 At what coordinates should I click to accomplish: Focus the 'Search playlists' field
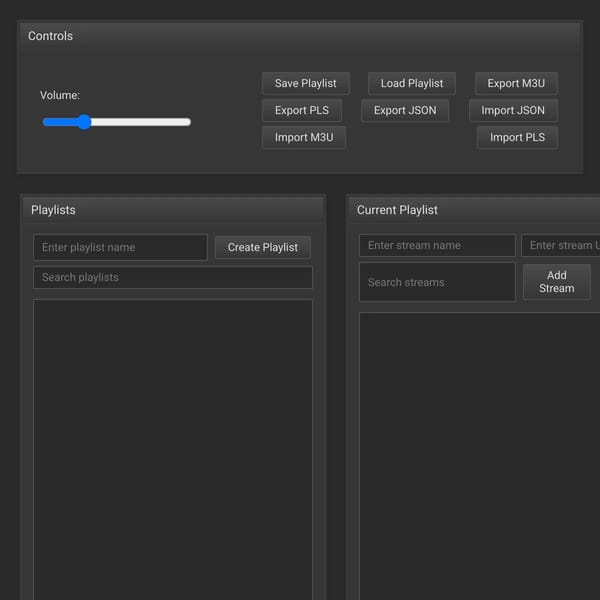173,277
